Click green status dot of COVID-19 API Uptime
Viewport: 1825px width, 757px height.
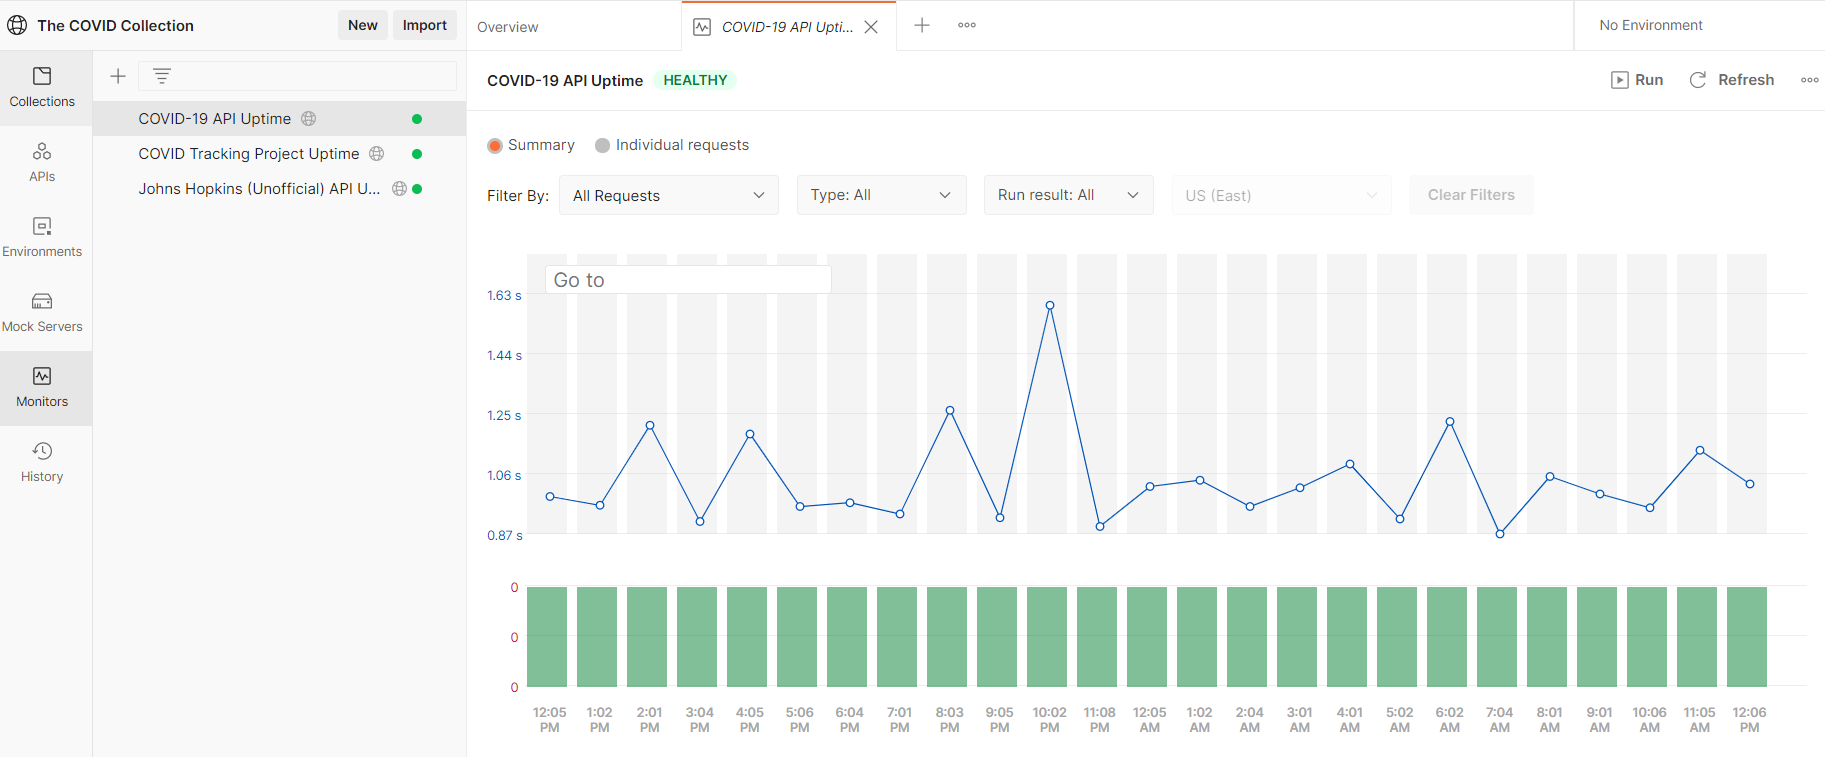click(417, 119)
